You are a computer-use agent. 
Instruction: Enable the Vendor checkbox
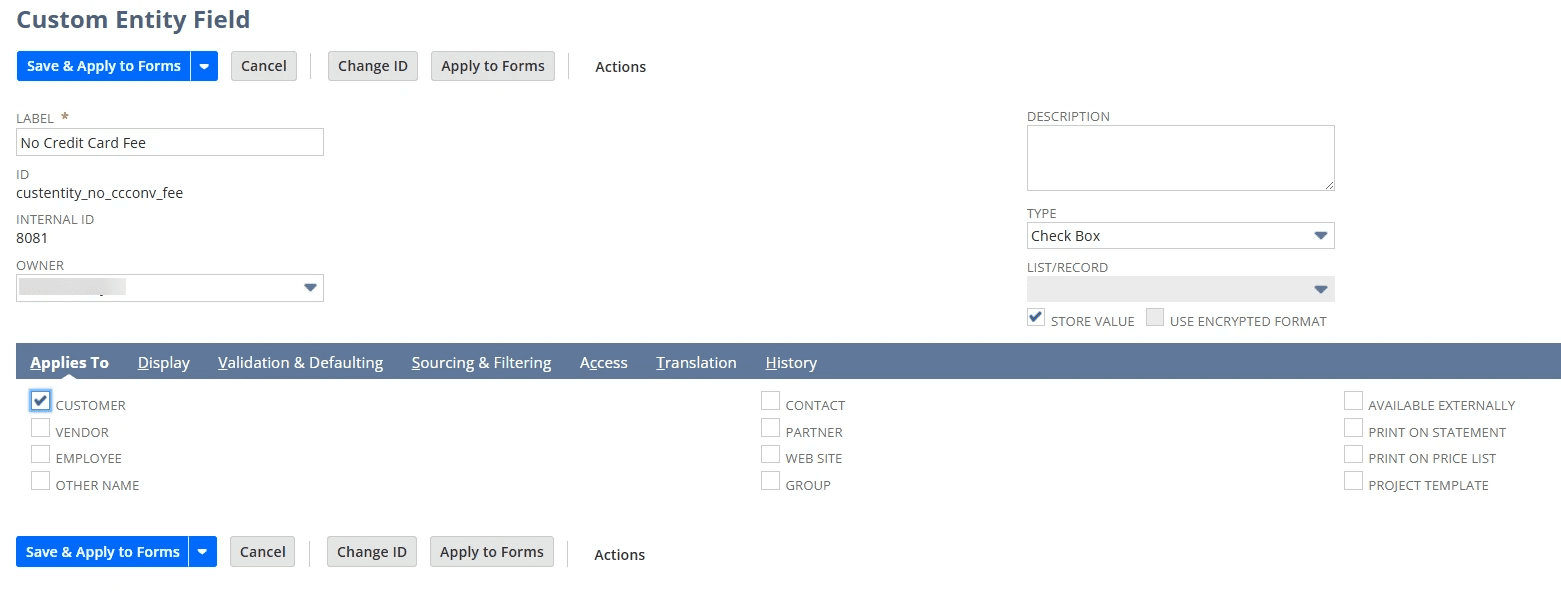click(40, 428)
